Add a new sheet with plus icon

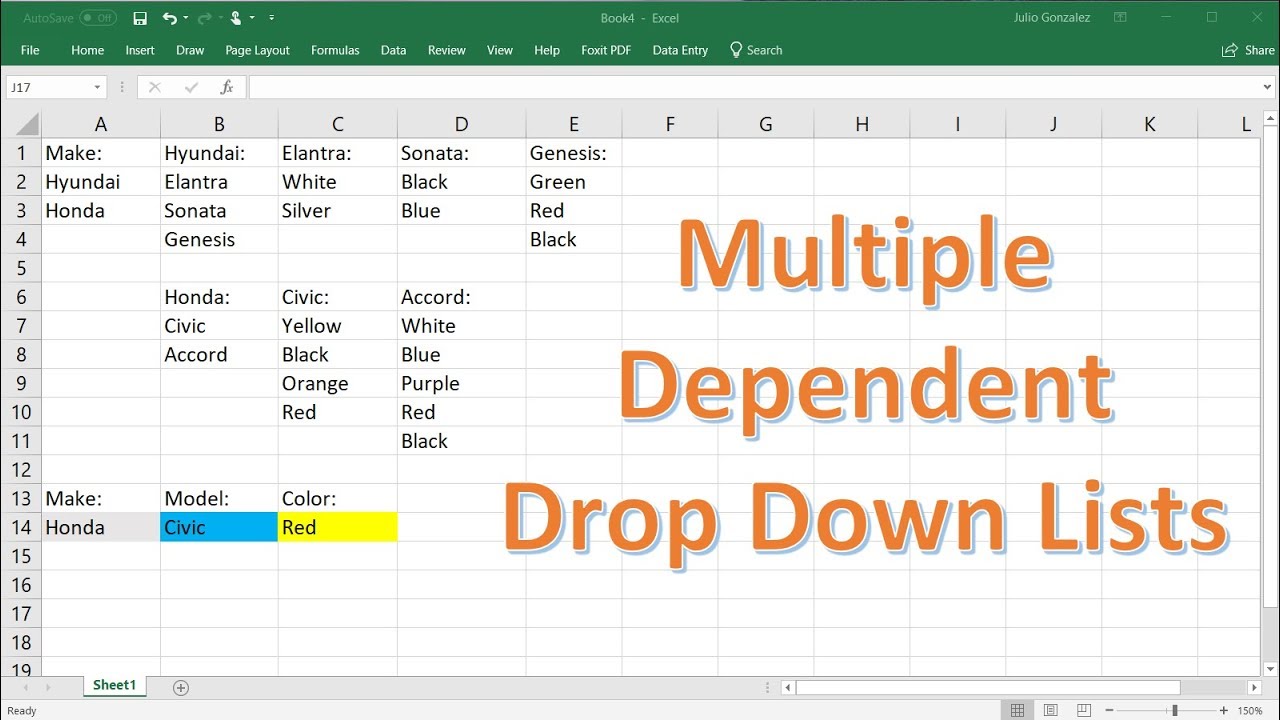pos(181,687)
